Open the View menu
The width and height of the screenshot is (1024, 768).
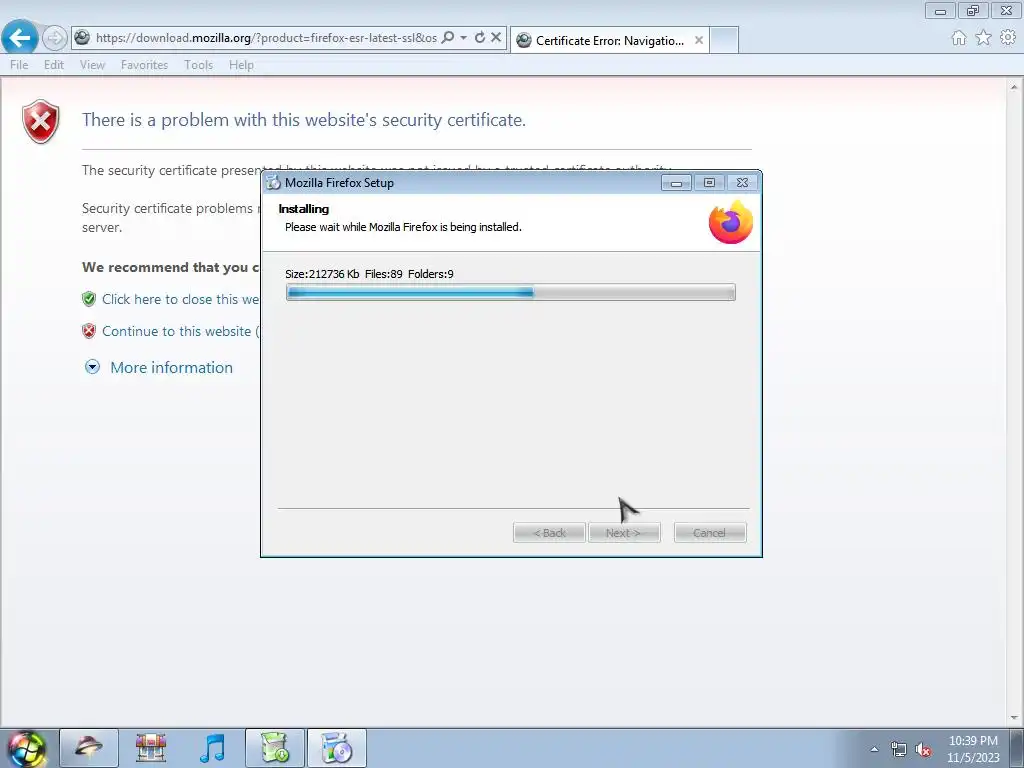pos(92,65)
